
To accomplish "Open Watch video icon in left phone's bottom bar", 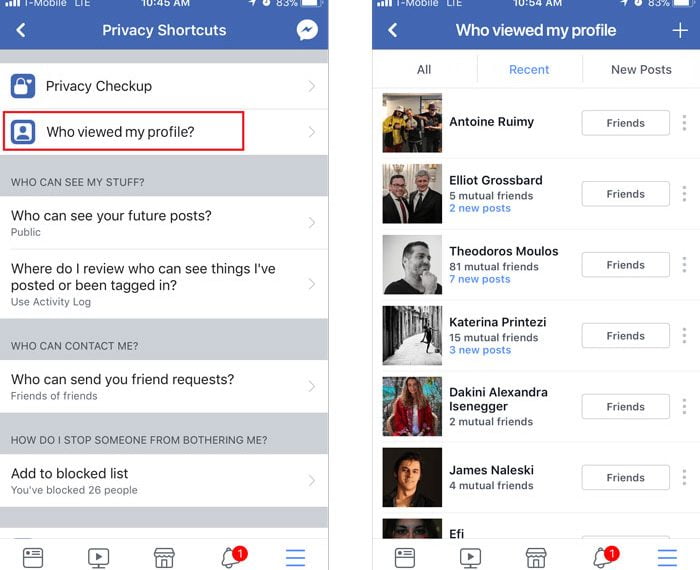I will [x=99, y=558].
